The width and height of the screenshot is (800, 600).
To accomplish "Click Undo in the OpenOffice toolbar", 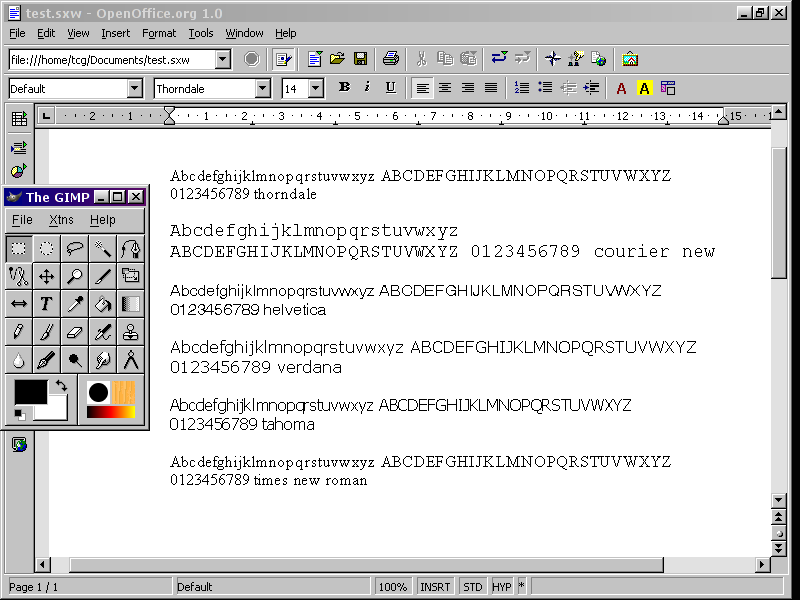I will [x=498, y=59].
